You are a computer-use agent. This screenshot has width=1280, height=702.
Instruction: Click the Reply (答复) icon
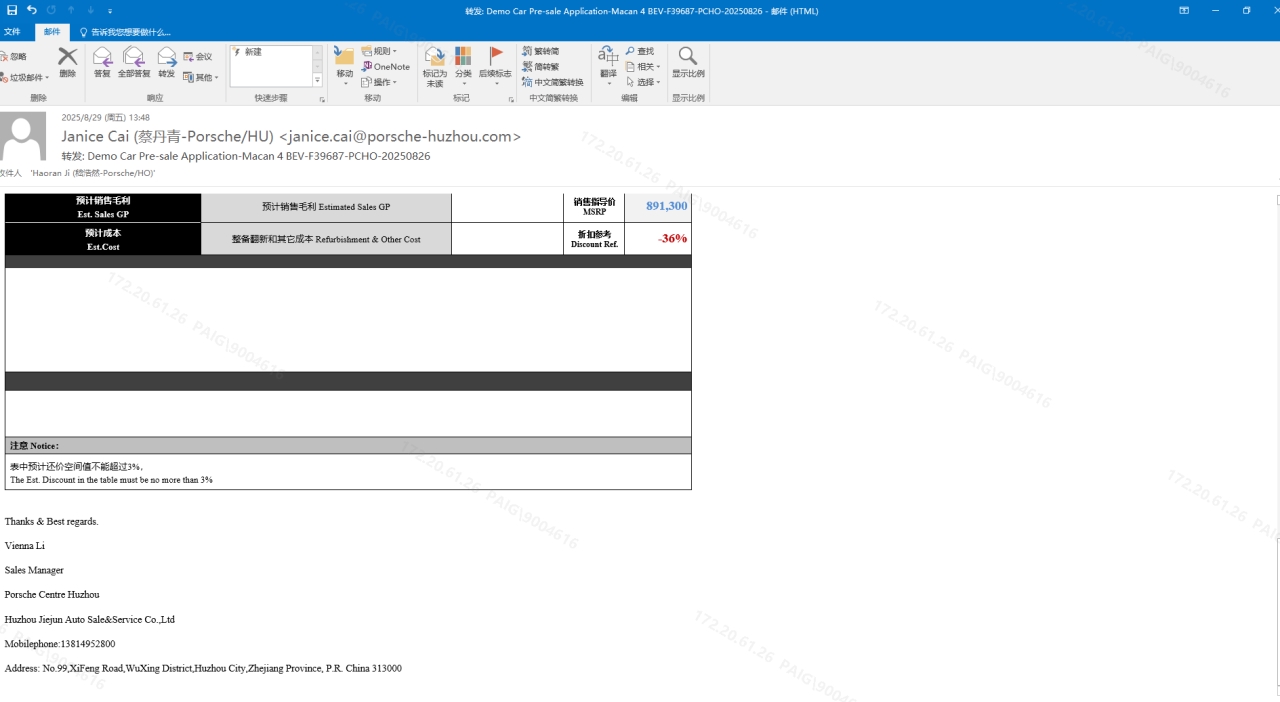(102, 62)
